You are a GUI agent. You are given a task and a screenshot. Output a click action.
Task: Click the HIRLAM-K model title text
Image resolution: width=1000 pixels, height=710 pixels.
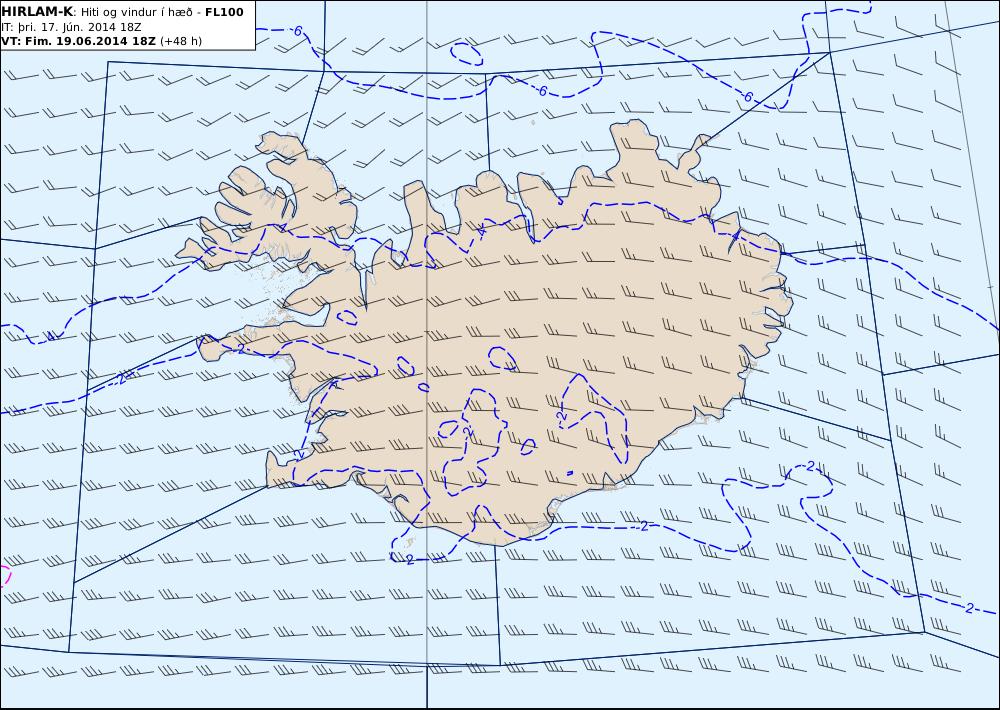[38, 12]
